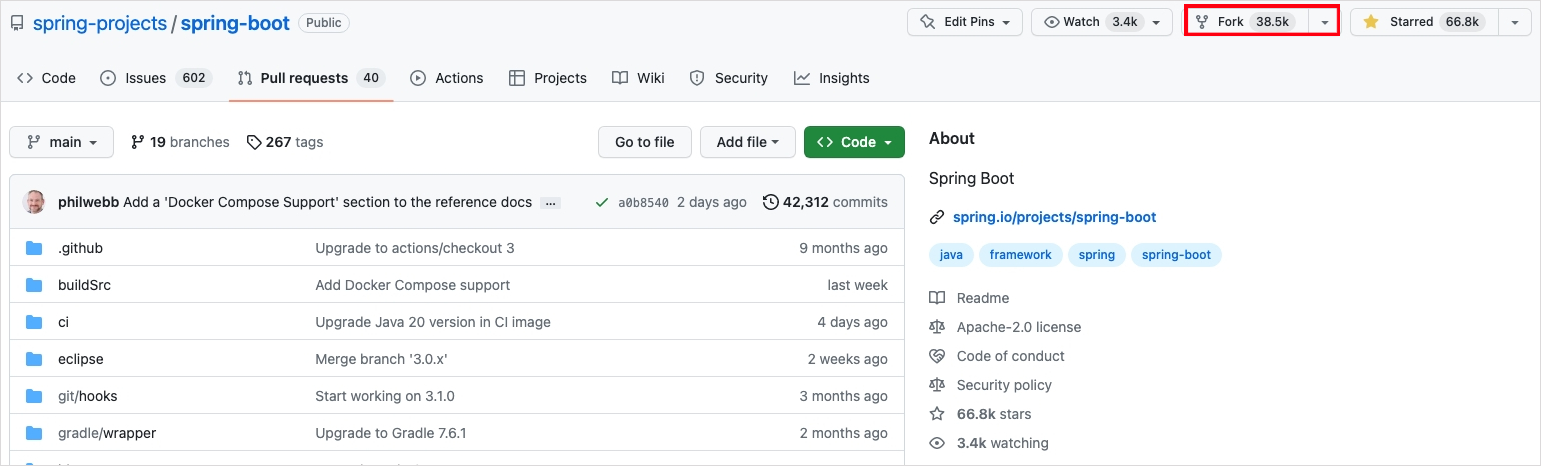The height and width of the screenshot is (466, 1541).
Task: Open the Add file dropdown
Action: point(748,142)
